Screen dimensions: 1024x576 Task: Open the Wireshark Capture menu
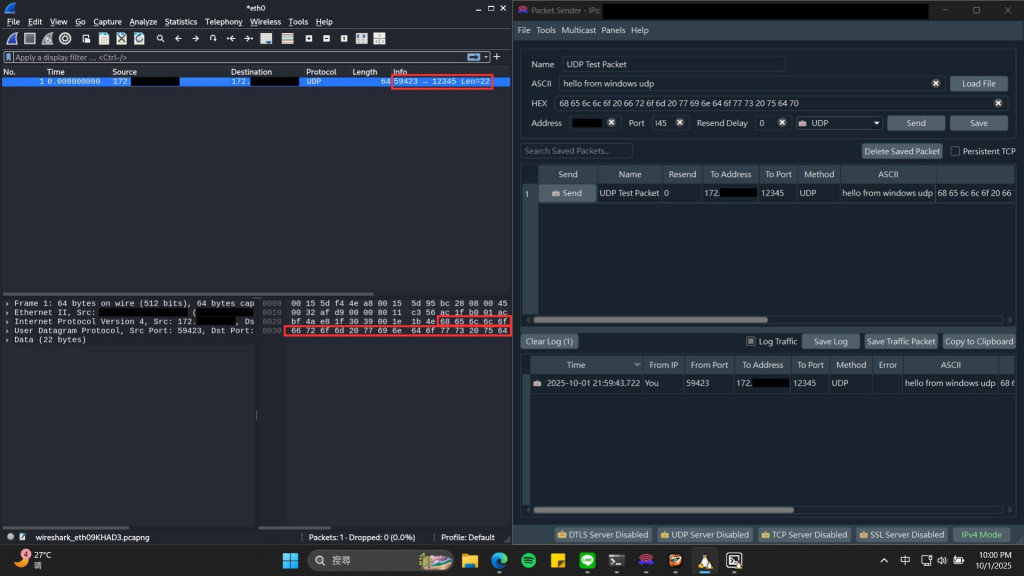click(107, 22)
